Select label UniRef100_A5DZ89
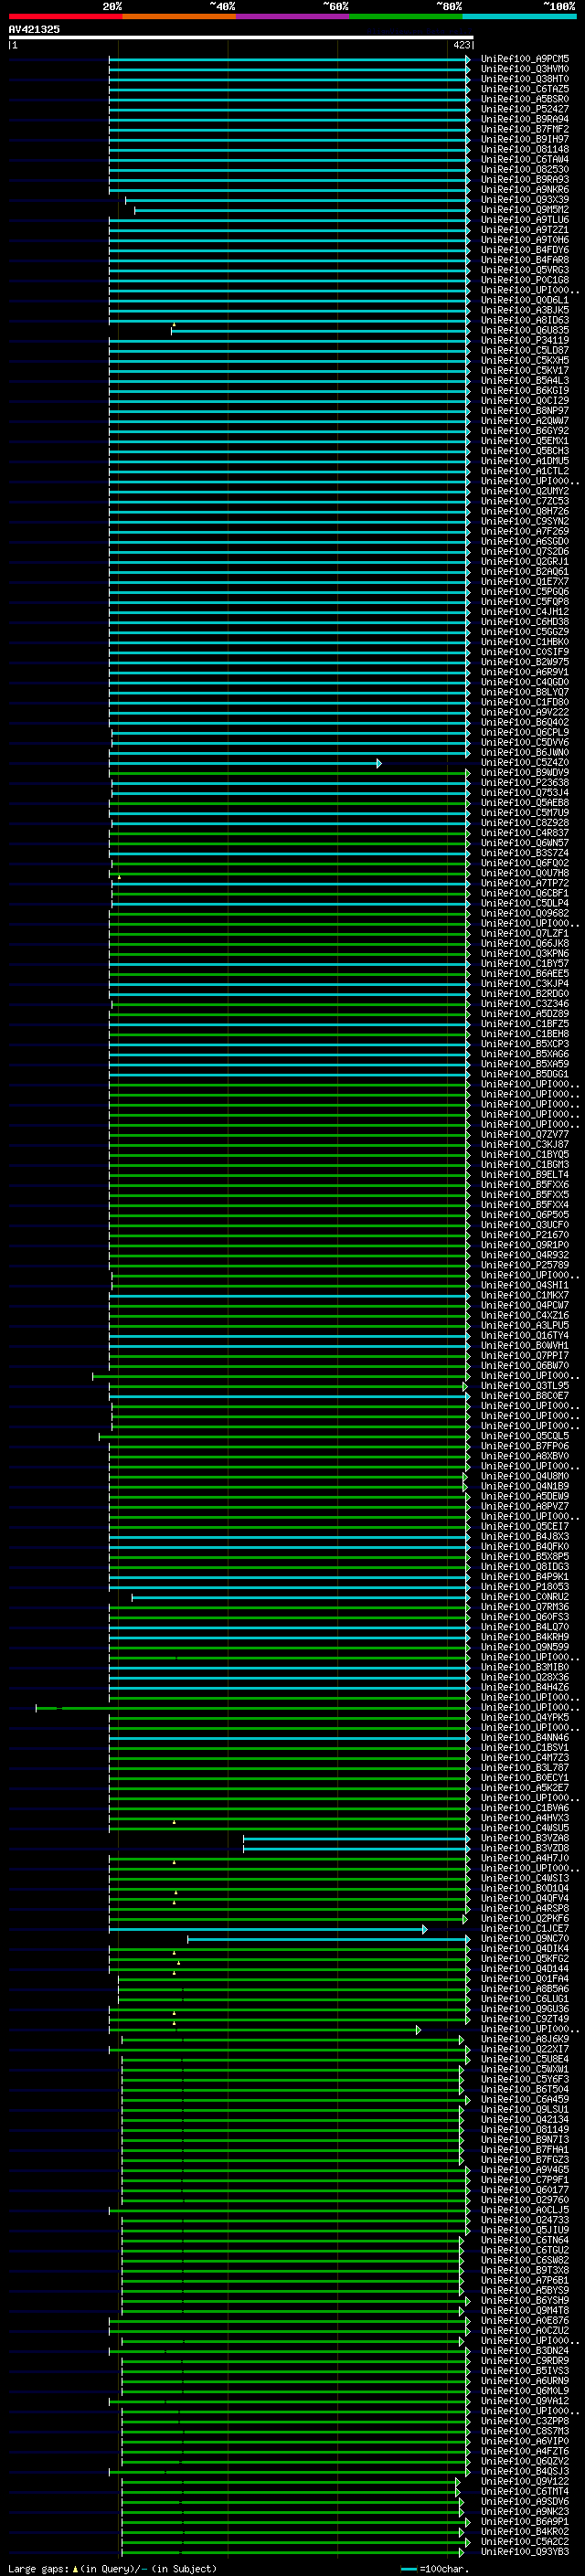The height and width of the screenshot is (2576, 585). point(525,1014)
